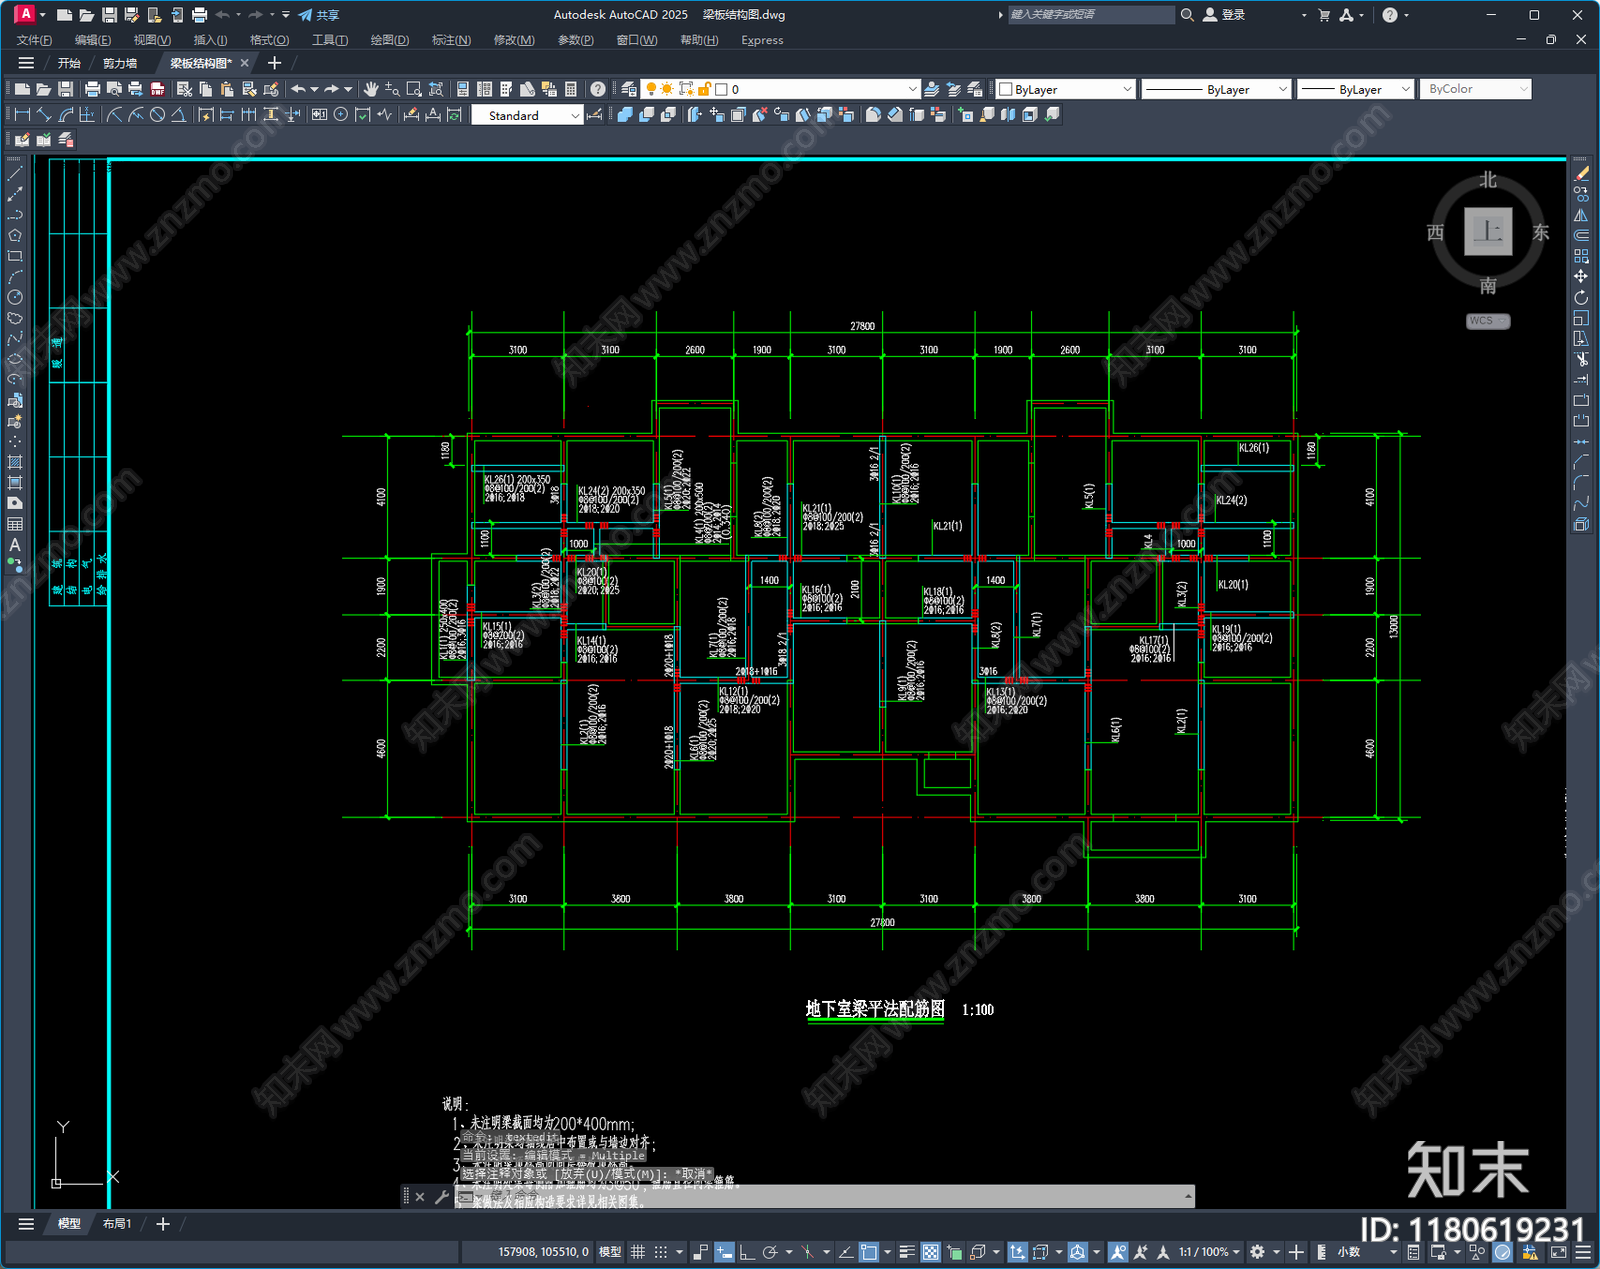Open the Express menu
Screen dimensions: 1600x1269
pos(762,40)
